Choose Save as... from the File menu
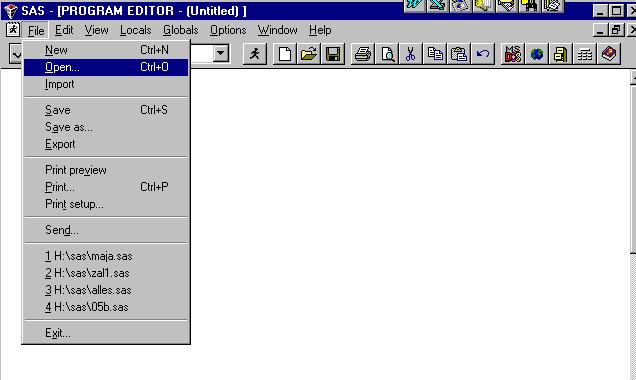Image resolution: width=636 pixels, height=380 pixels. pyautogui.click(x=106, y=127)
